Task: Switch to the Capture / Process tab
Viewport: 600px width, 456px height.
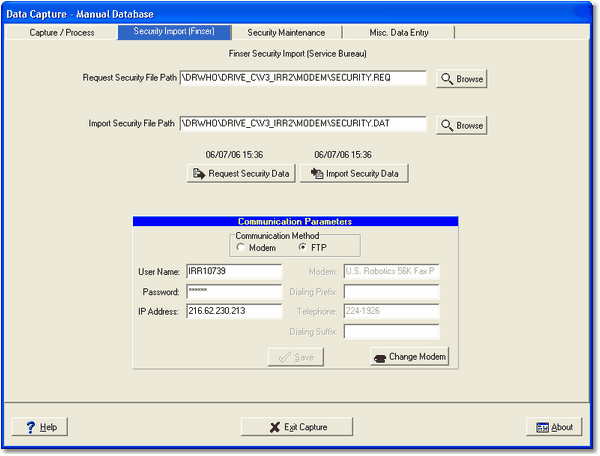Action: [x=60, y=33]
